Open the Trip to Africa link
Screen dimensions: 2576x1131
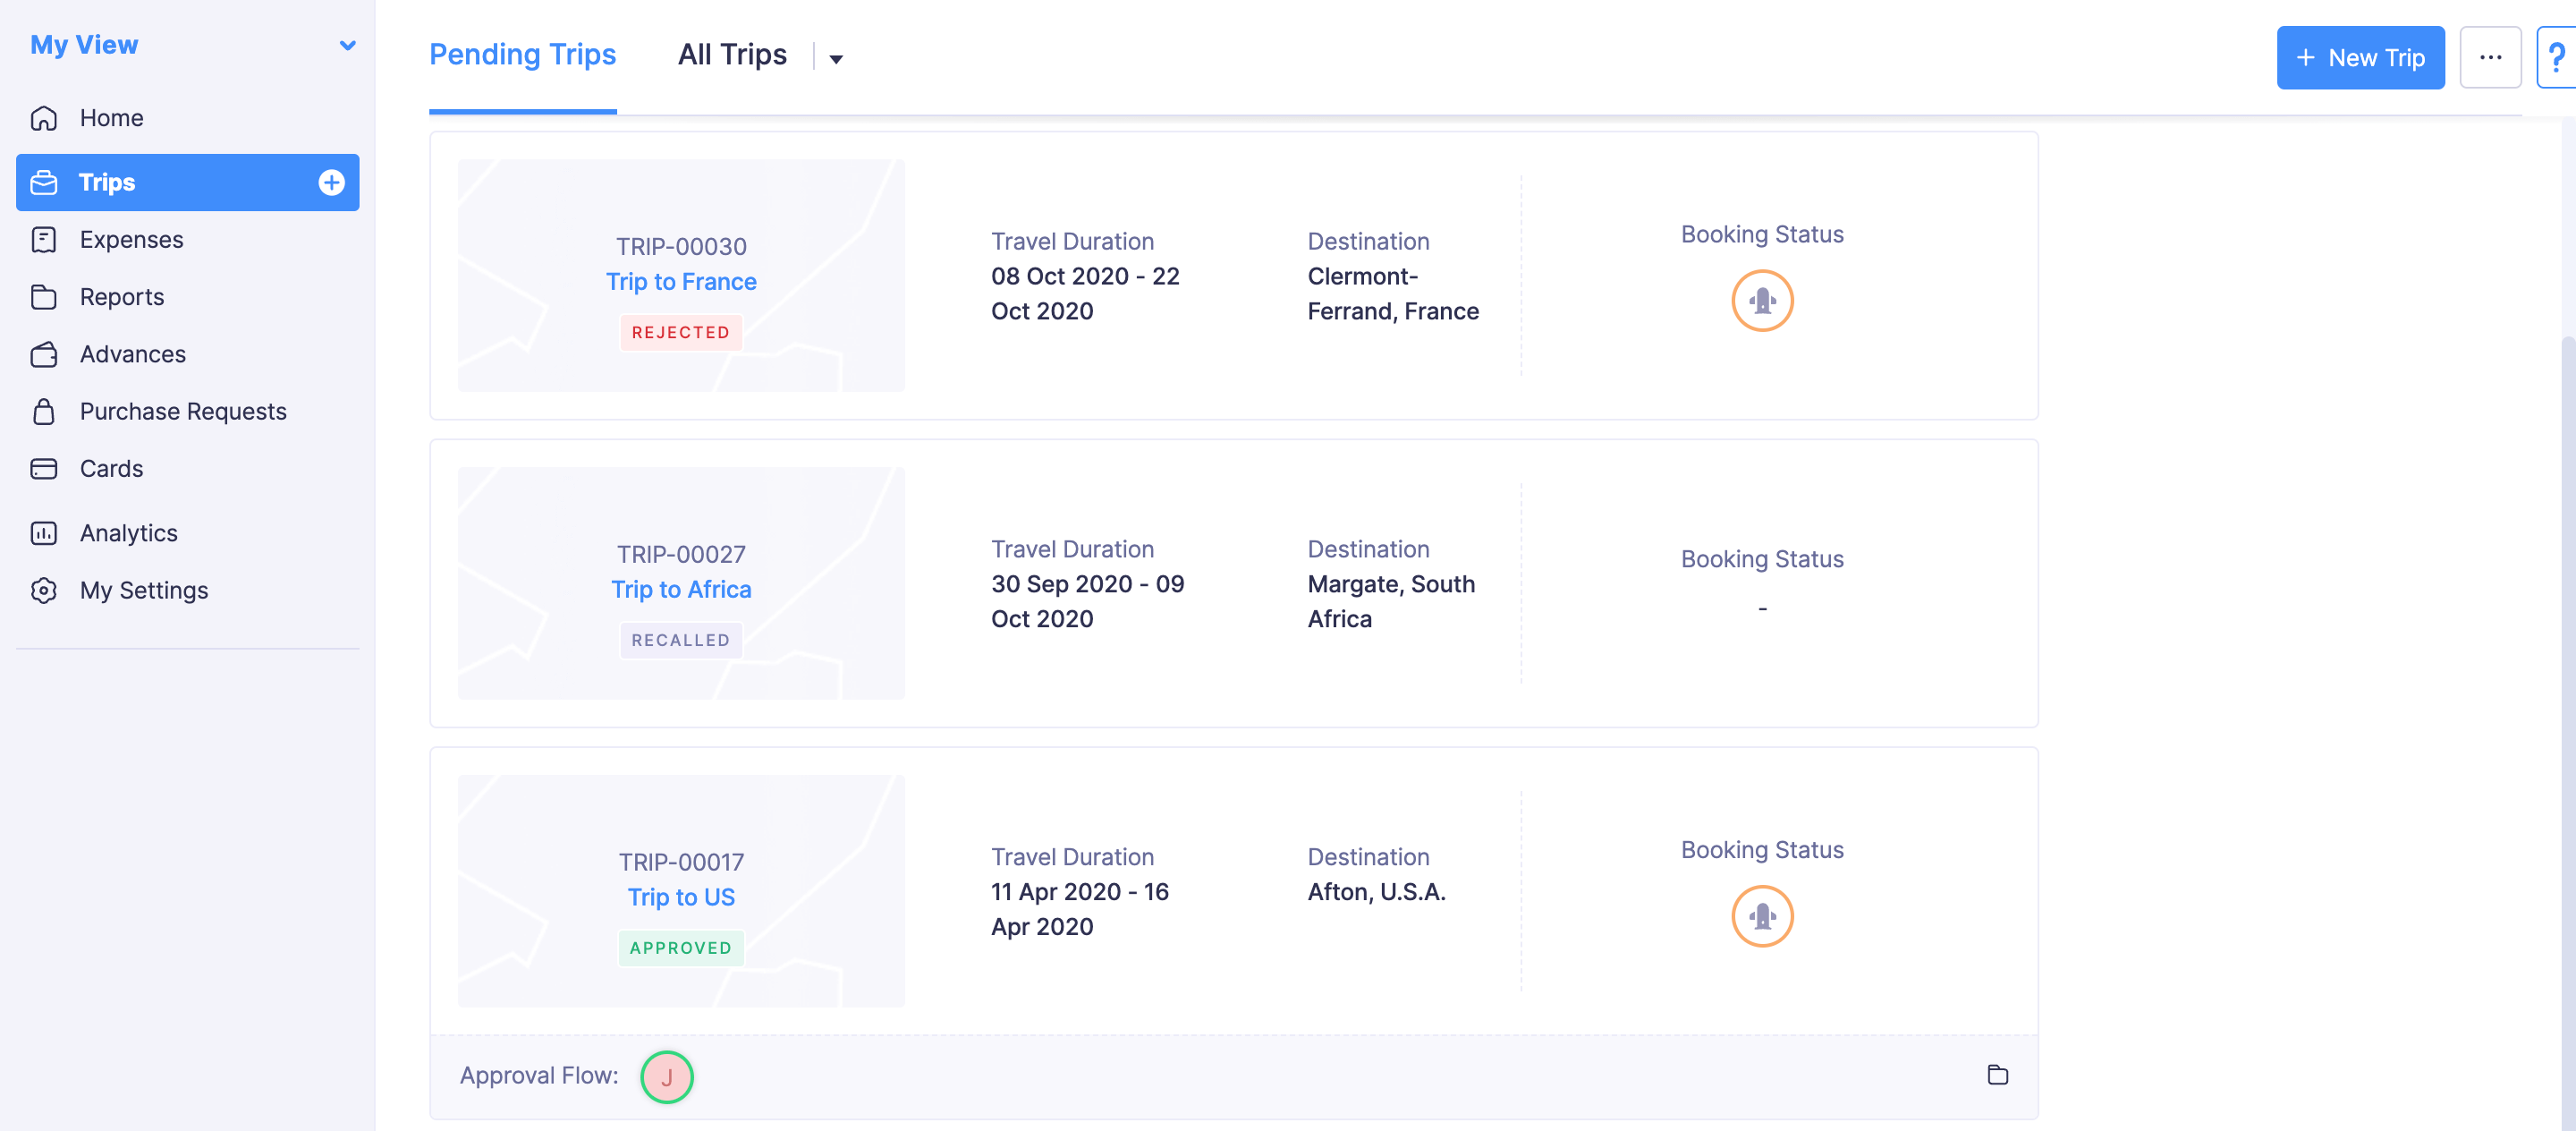[681, 589]
